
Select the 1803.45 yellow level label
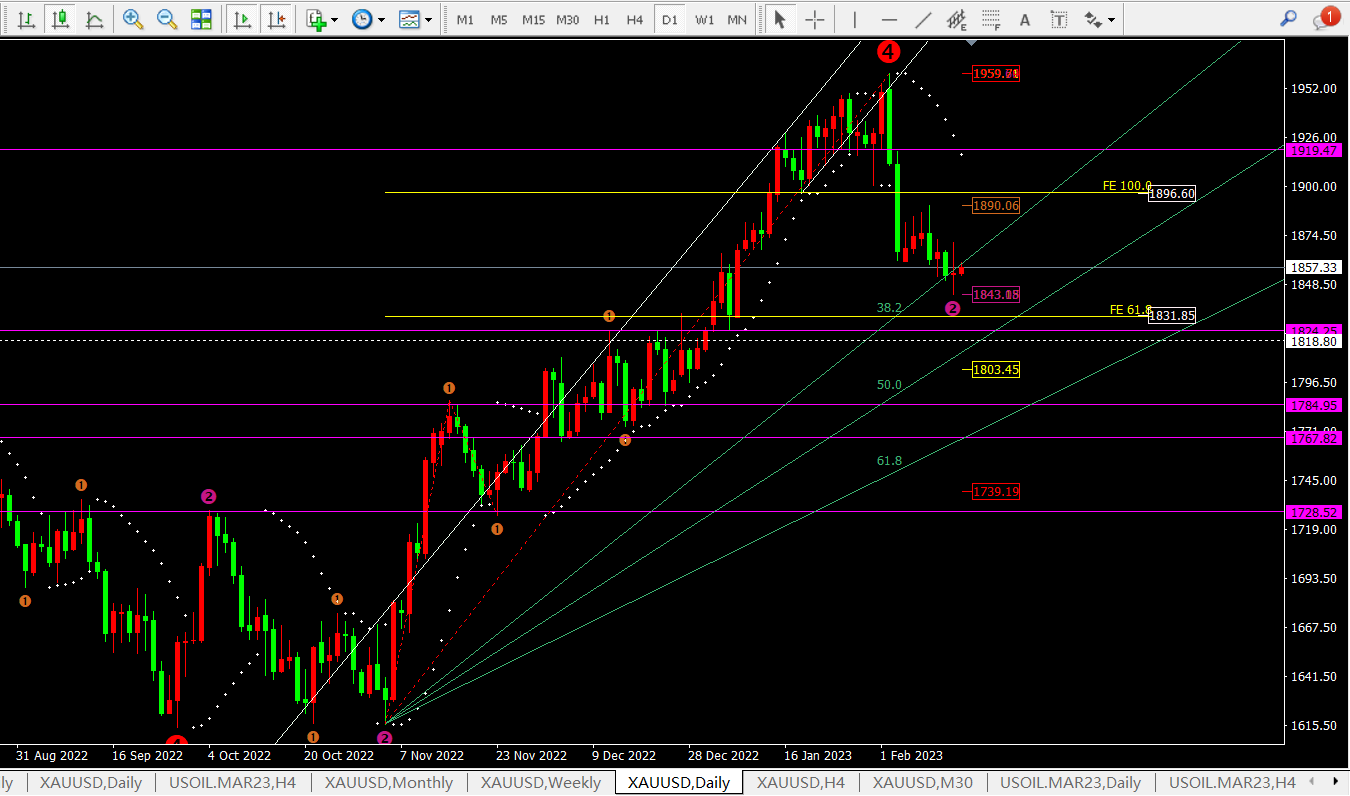(x=996, y=369)
